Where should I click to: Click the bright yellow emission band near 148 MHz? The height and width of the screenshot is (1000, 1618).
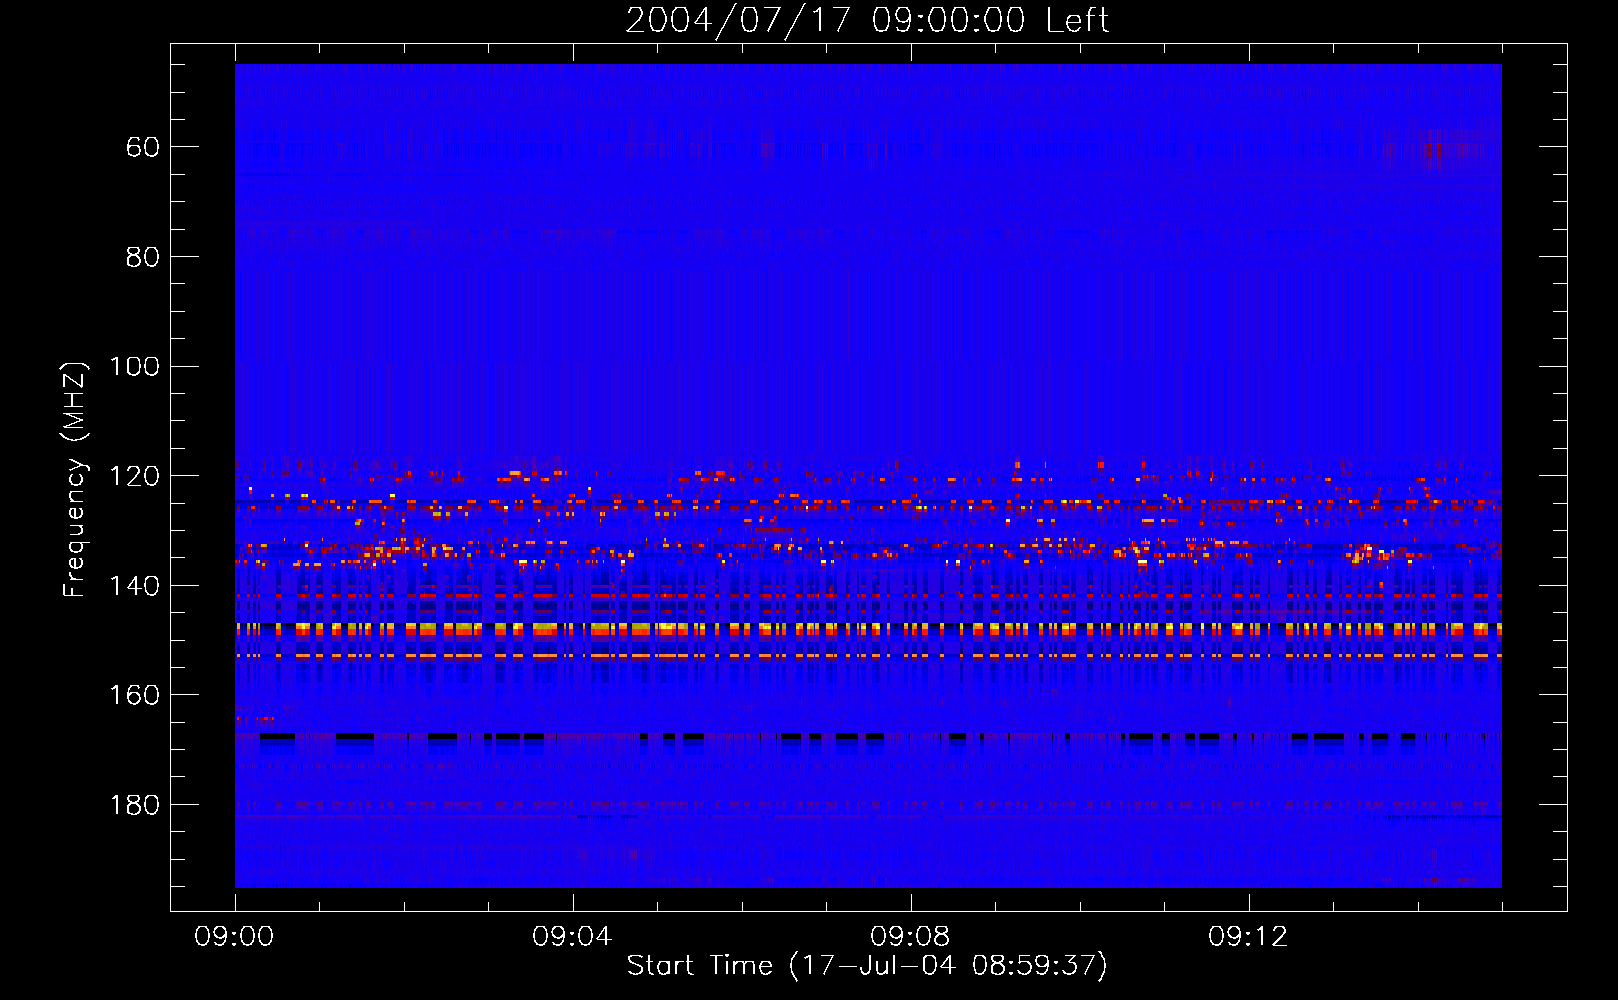click(868, 629)
